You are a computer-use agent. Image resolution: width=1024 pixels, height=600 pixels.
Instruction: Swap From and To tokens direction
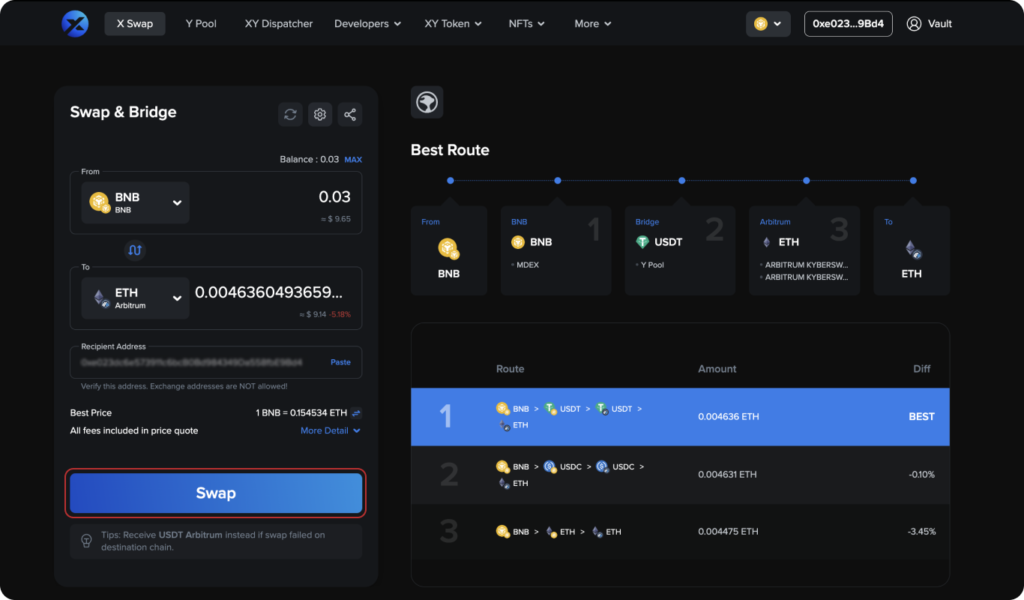click(135, 250)
